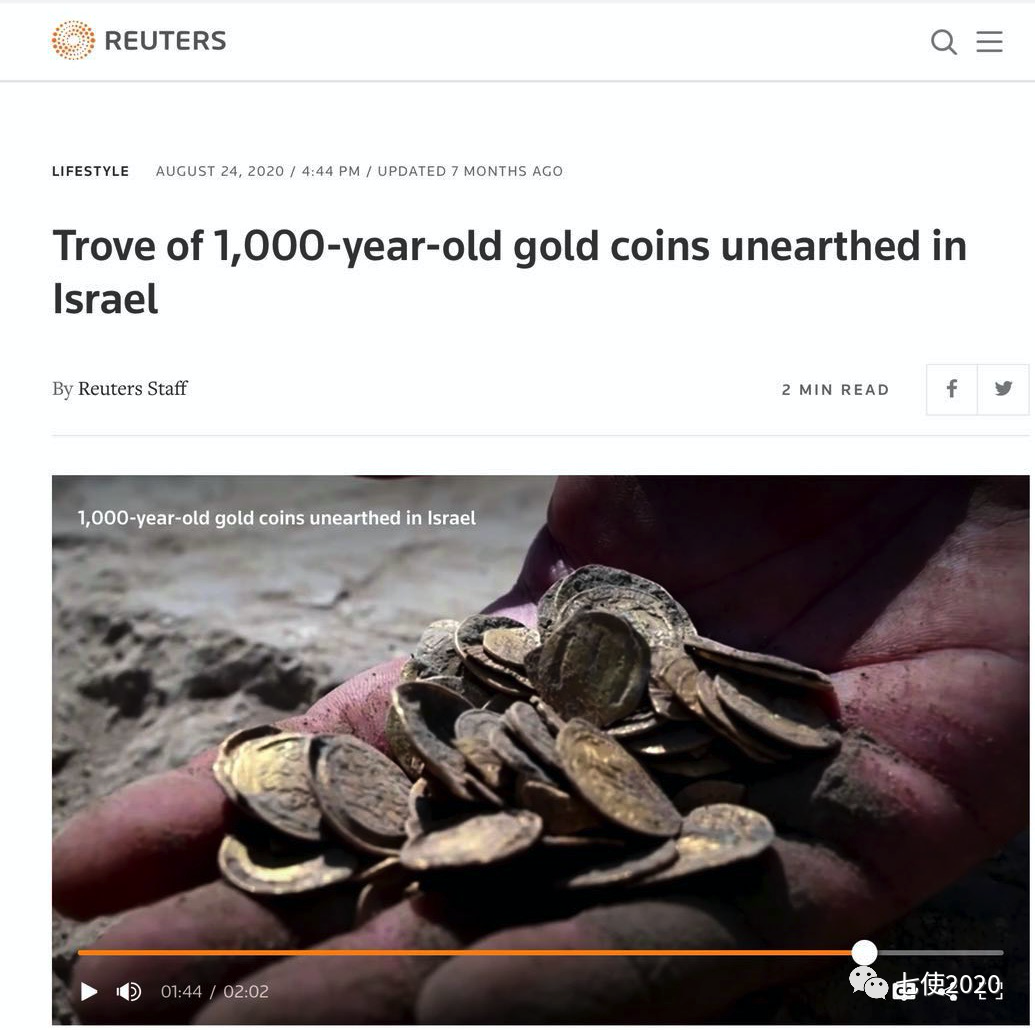Share article on Facebook
Image resolution: width=1035 pixels, height=1030 pixels.
(x=951, y=389)
